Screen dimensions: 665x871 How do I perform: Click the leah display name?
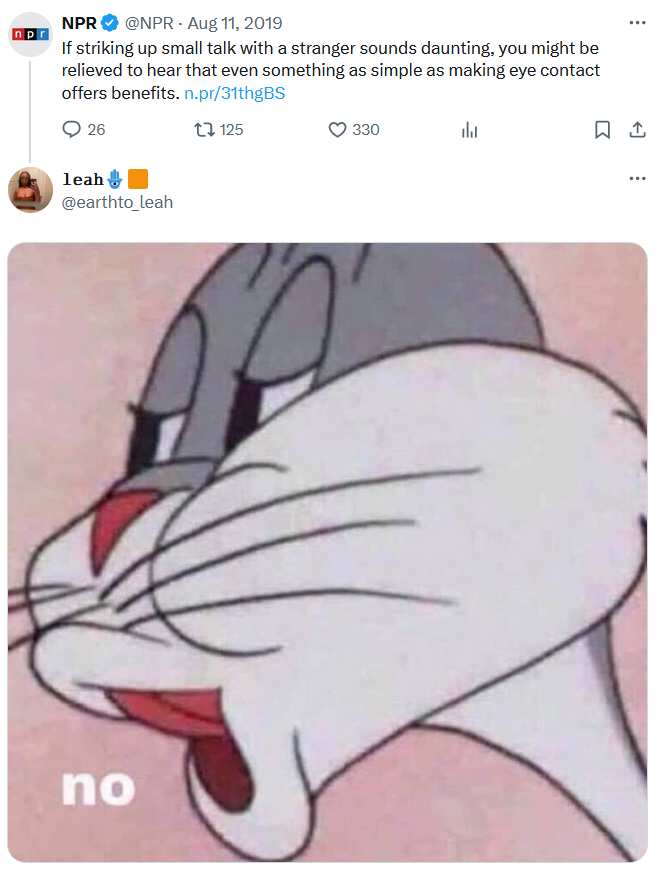coord(82,180)
